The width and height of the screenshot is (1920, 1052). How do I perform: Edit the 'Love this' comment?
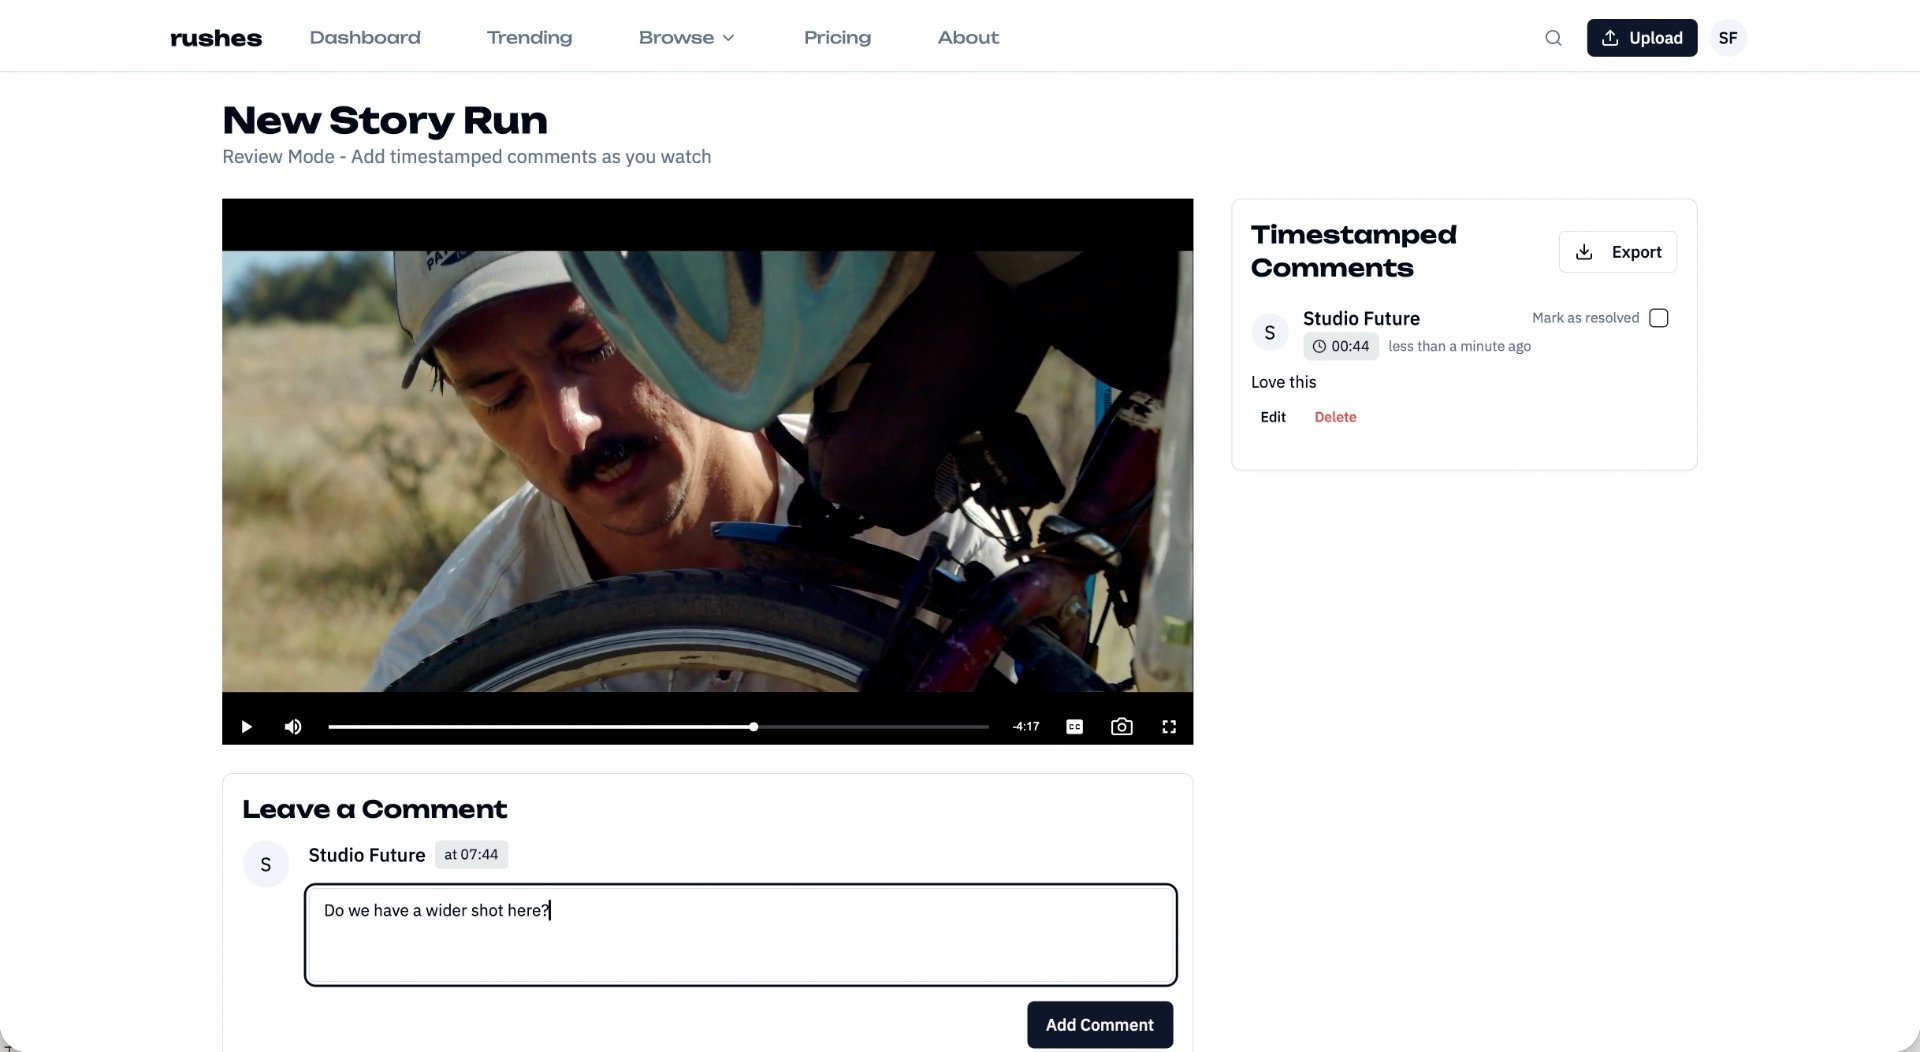coord(1272,417)
